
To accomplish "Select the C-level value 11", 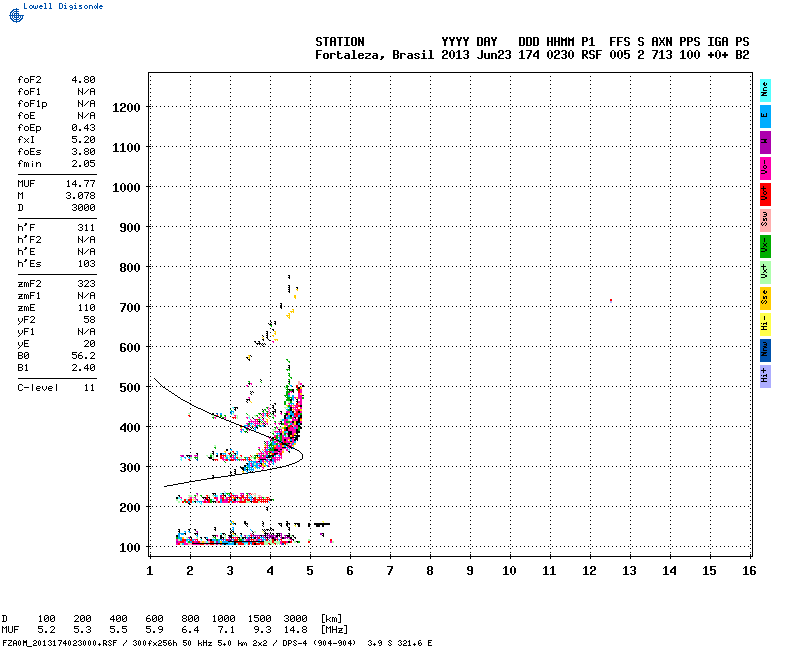I will 89,388.
